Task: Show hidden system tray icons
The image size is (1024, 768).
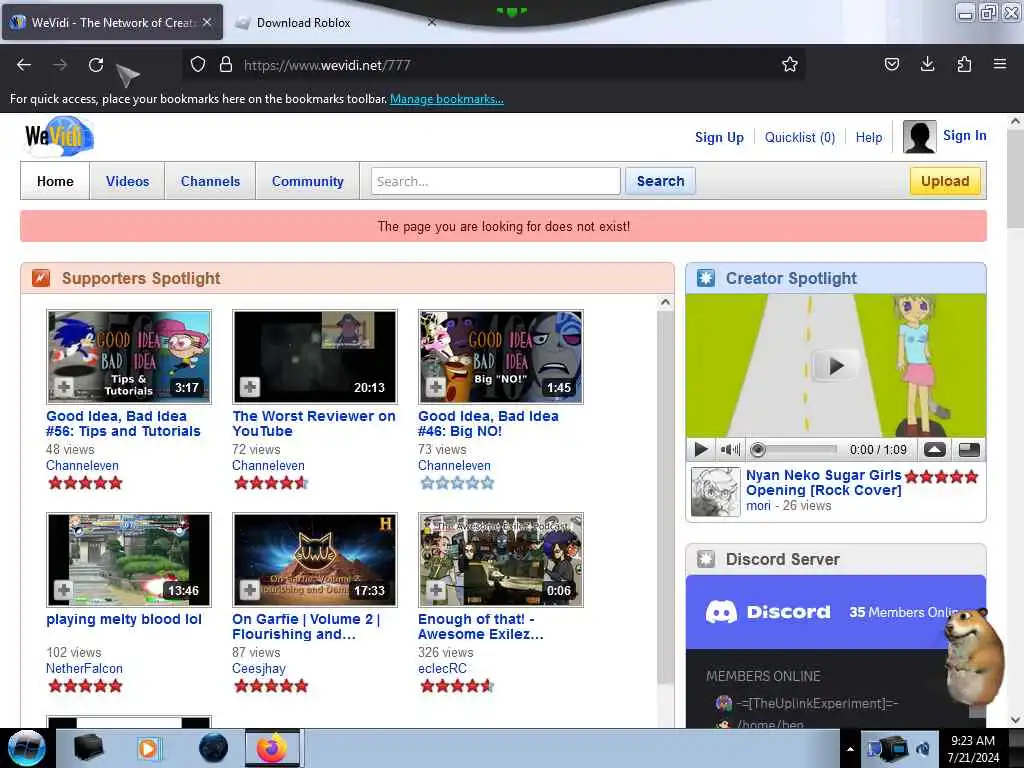Action: [850, 749]
